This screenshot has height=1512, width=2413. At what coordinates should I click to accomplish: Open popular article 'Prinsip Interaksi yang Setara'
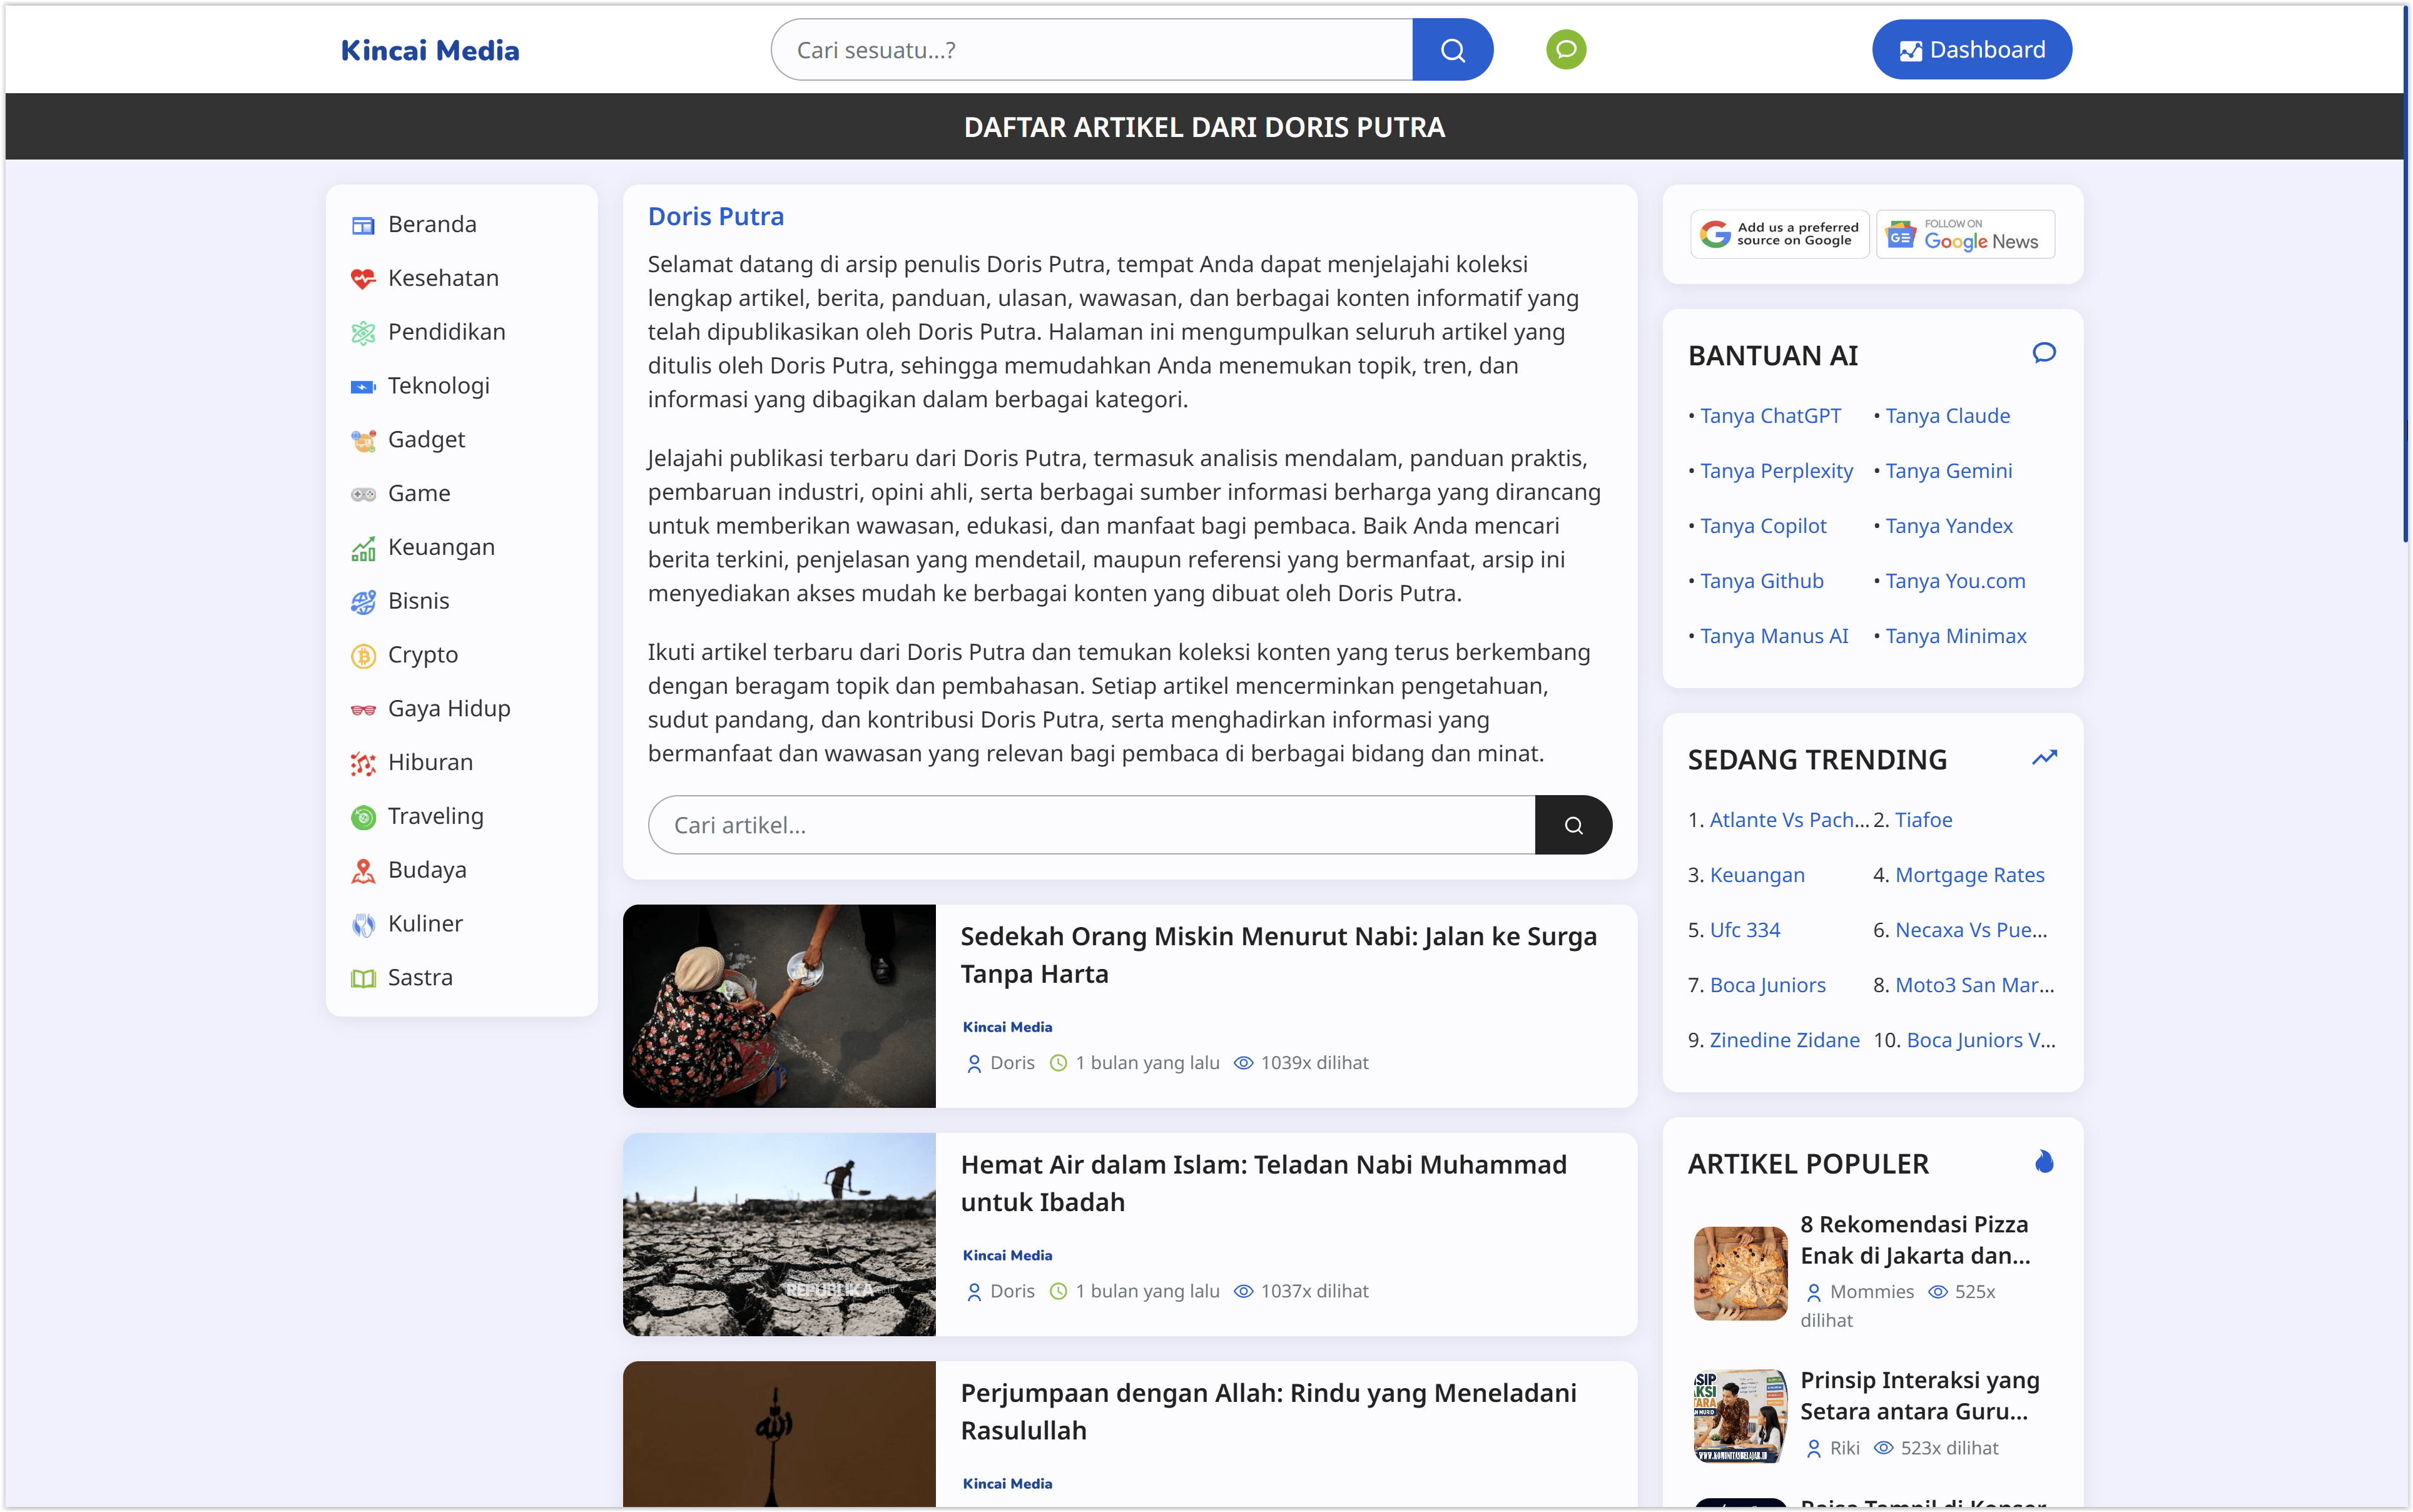1919,1395
